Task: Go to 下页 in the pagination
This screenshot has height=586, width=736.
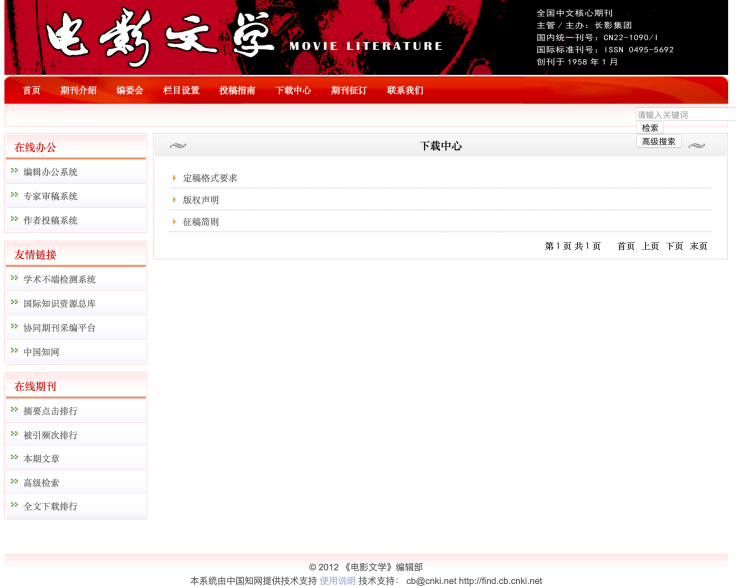Action: click(675, 246)
